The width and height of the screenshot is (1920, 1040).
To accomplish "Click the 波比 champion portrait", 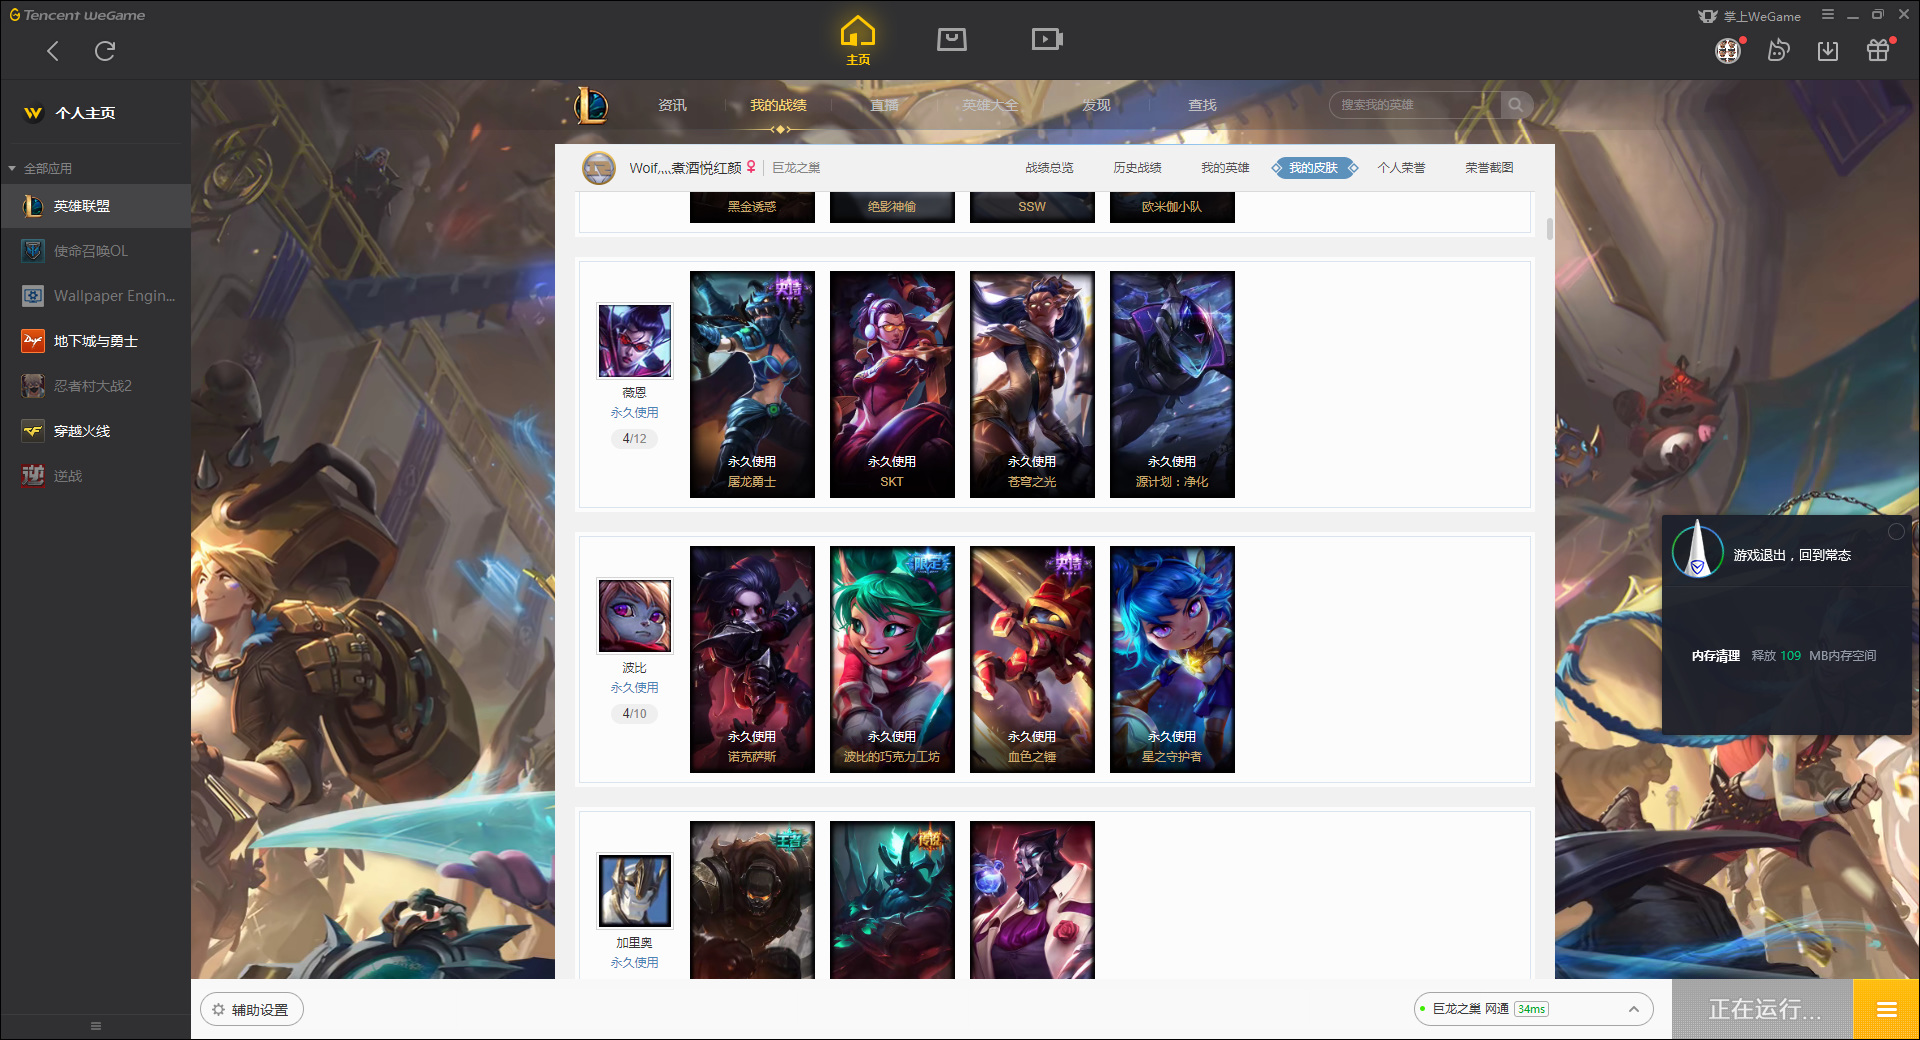I will pos(634,615).
